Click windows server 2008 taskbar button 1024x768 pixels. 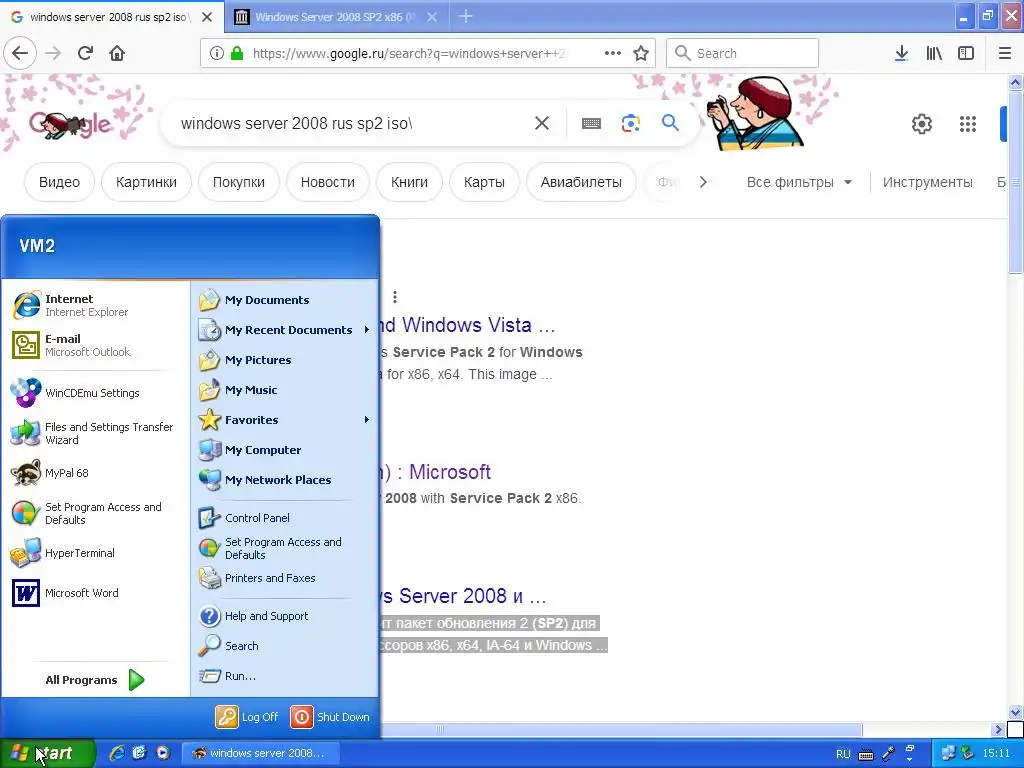click(x=260, y=753)
